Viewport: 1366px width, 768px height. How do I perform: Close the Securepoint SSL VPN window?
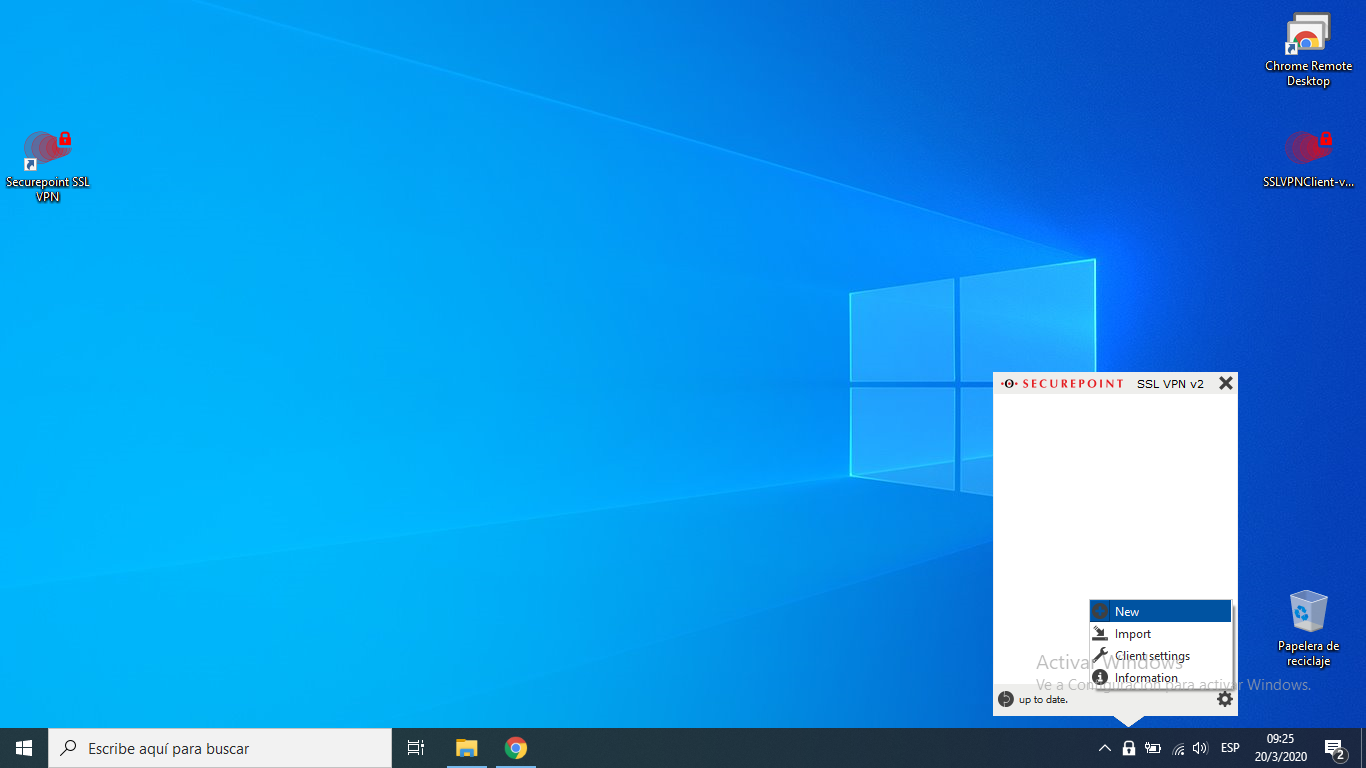(x=1226, y=383)
